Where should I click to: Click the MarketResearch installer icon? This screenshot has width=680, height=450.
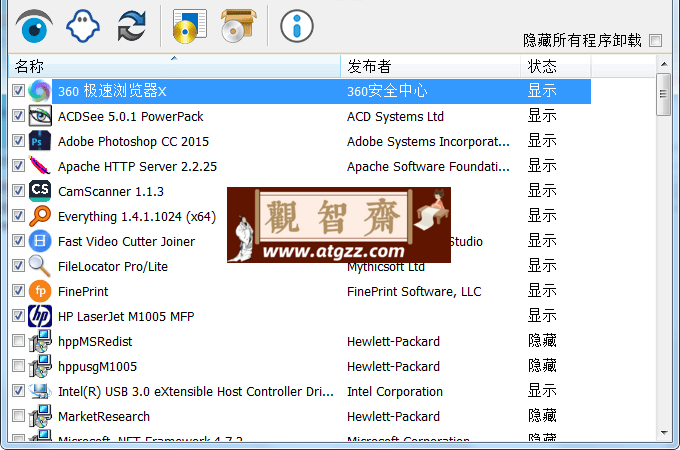[40, 416]
